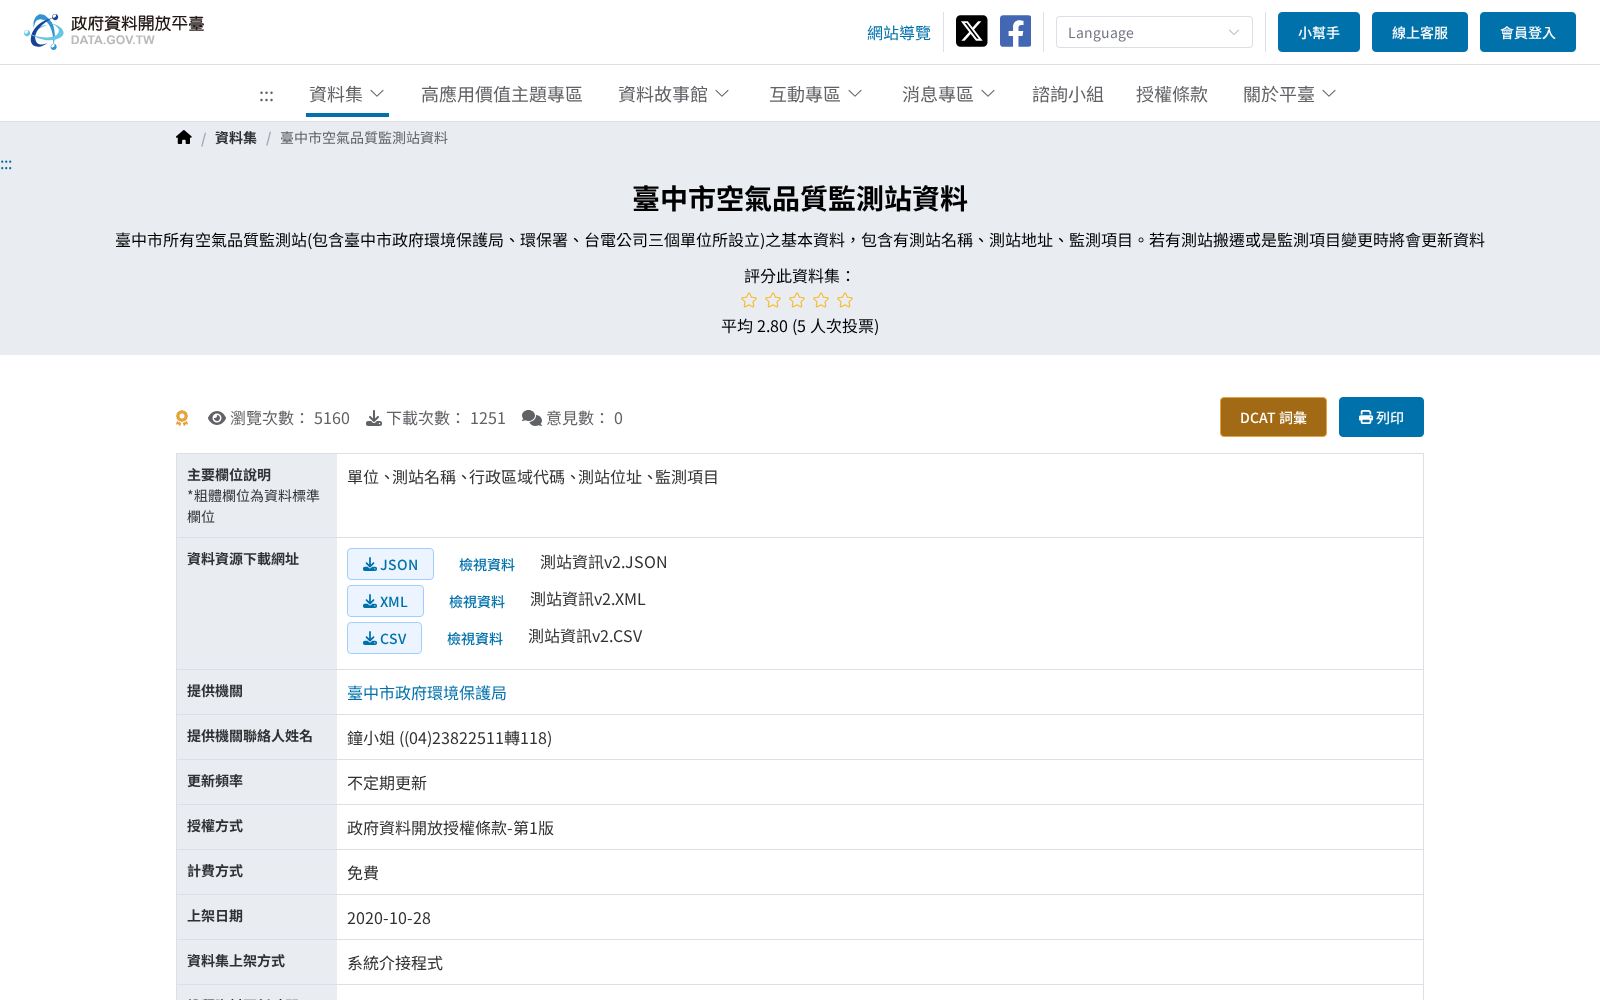Click the 會員登入 button
Screen dimensions: 1600x1000
(x=1528, y=32)
